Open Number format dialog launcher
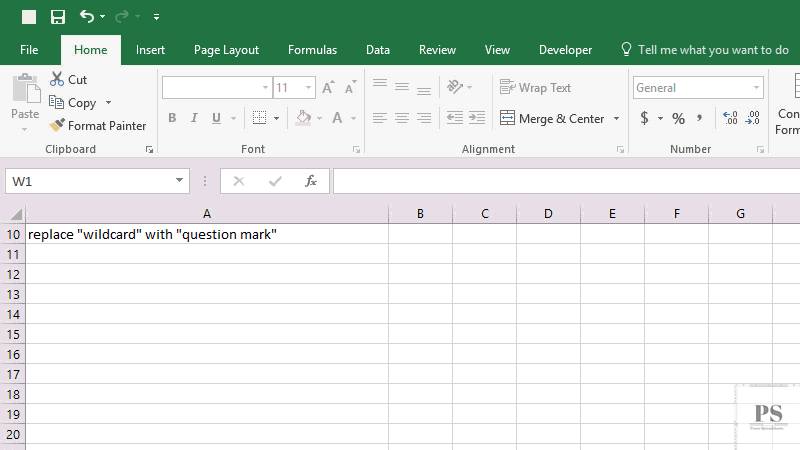The image size is (800, 450). point(760,149)
